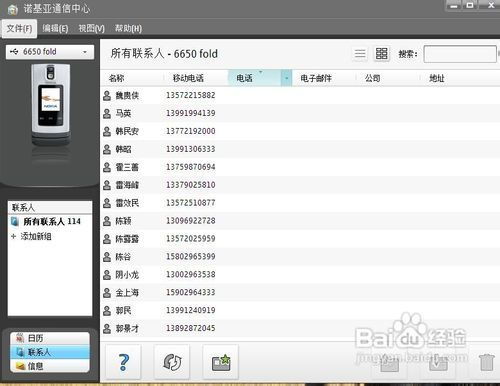500x386 pixels.
Task: Open the 文件(F) menu
Action: point(19,28)
